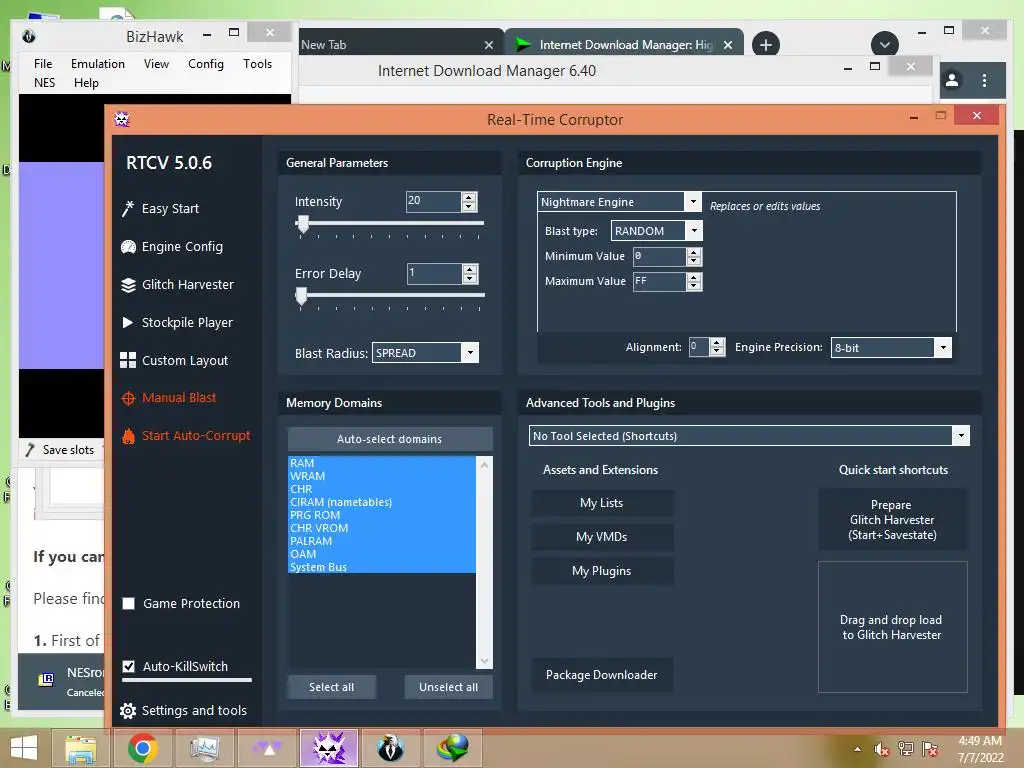Open BizHawk View menu
This screenshot has height=768, width=1024.
[156, 63]
